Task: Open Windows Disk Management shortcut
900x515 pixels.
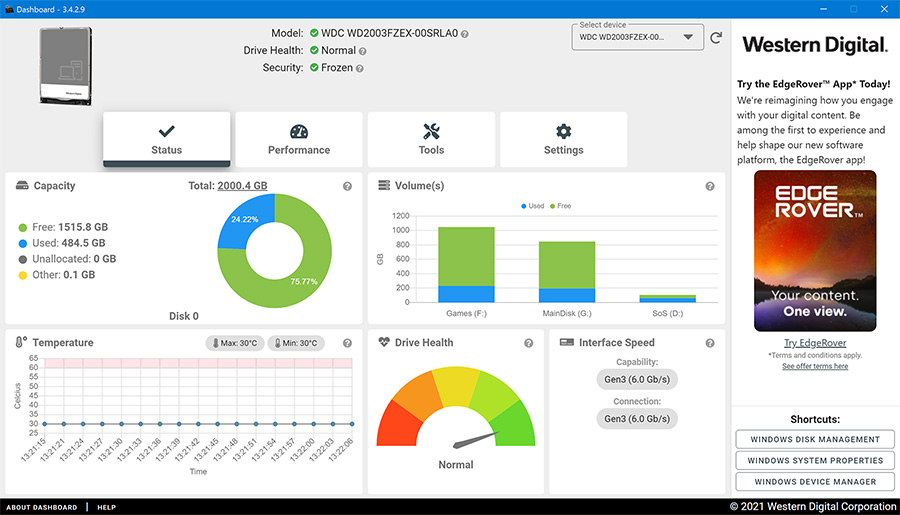Action: tap(815, 439)
